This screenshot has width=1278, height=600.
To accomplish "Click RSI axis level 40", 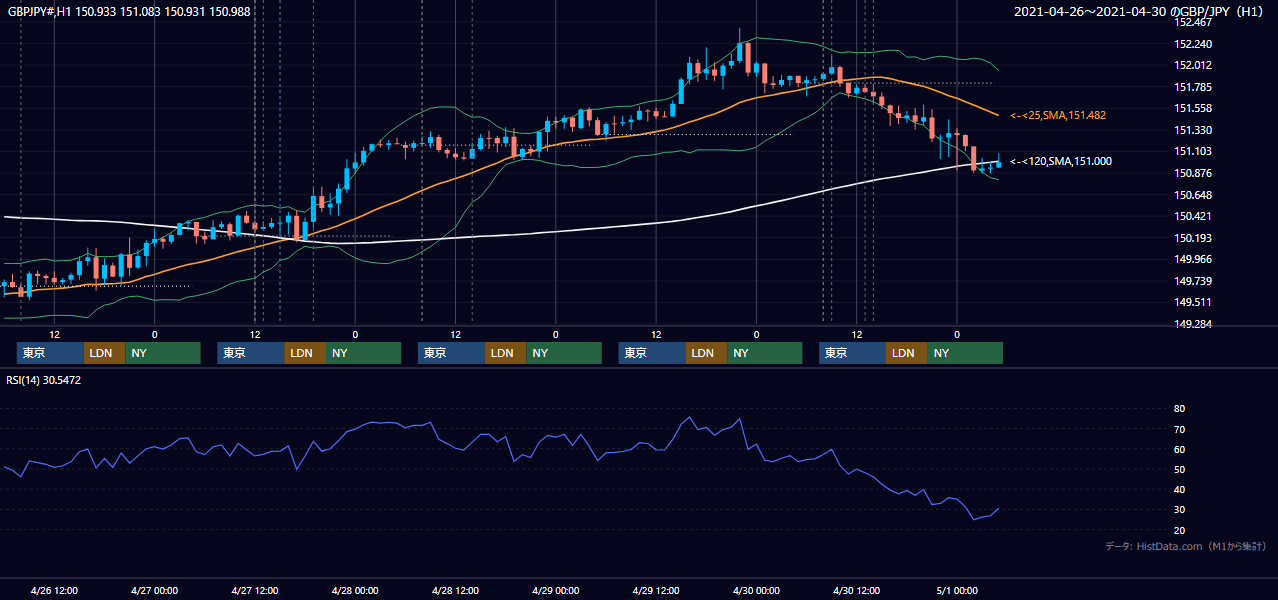I will coord(1180,489).
